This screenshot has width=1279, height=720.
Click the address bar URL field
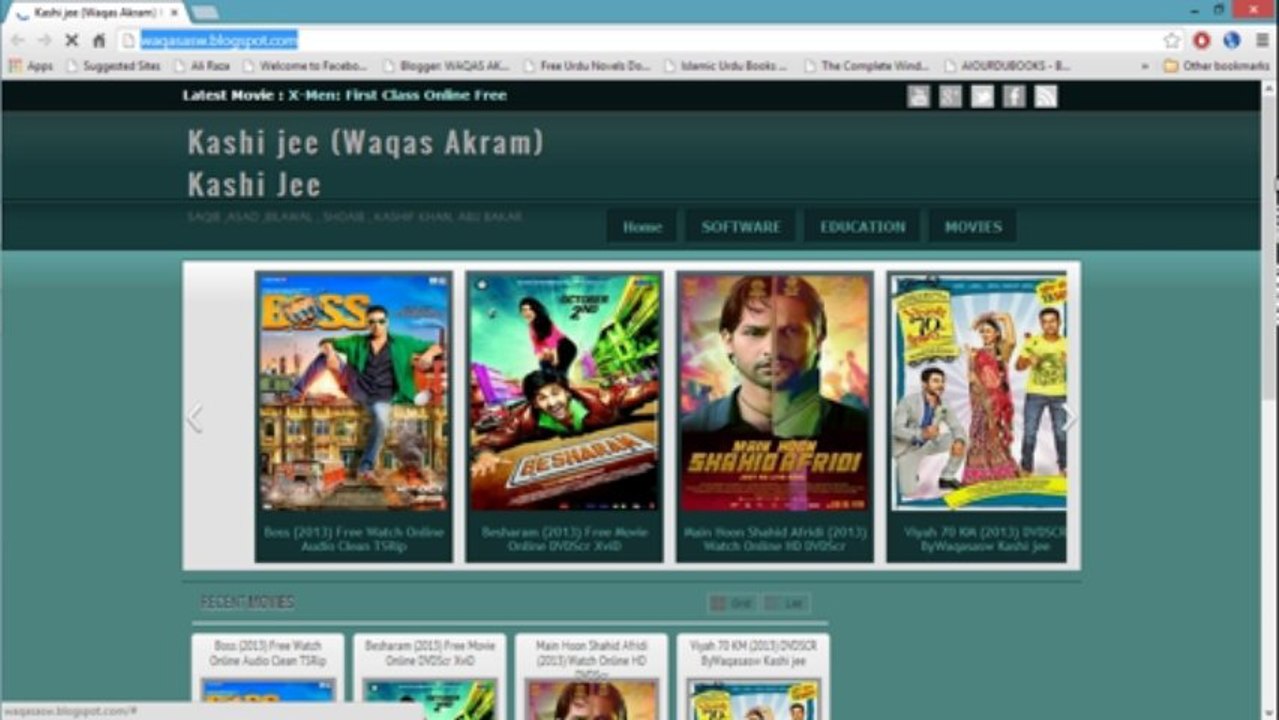click(640, 40)
